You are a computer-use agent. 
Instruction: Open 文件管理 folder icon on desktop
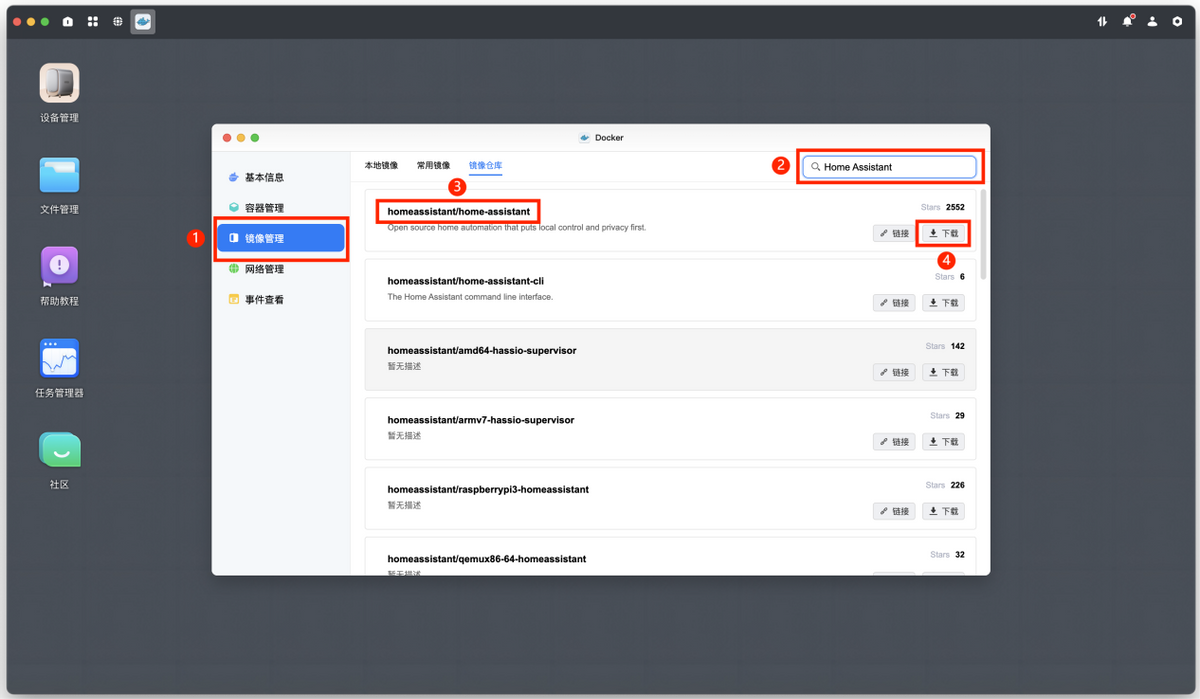point(59,175)
